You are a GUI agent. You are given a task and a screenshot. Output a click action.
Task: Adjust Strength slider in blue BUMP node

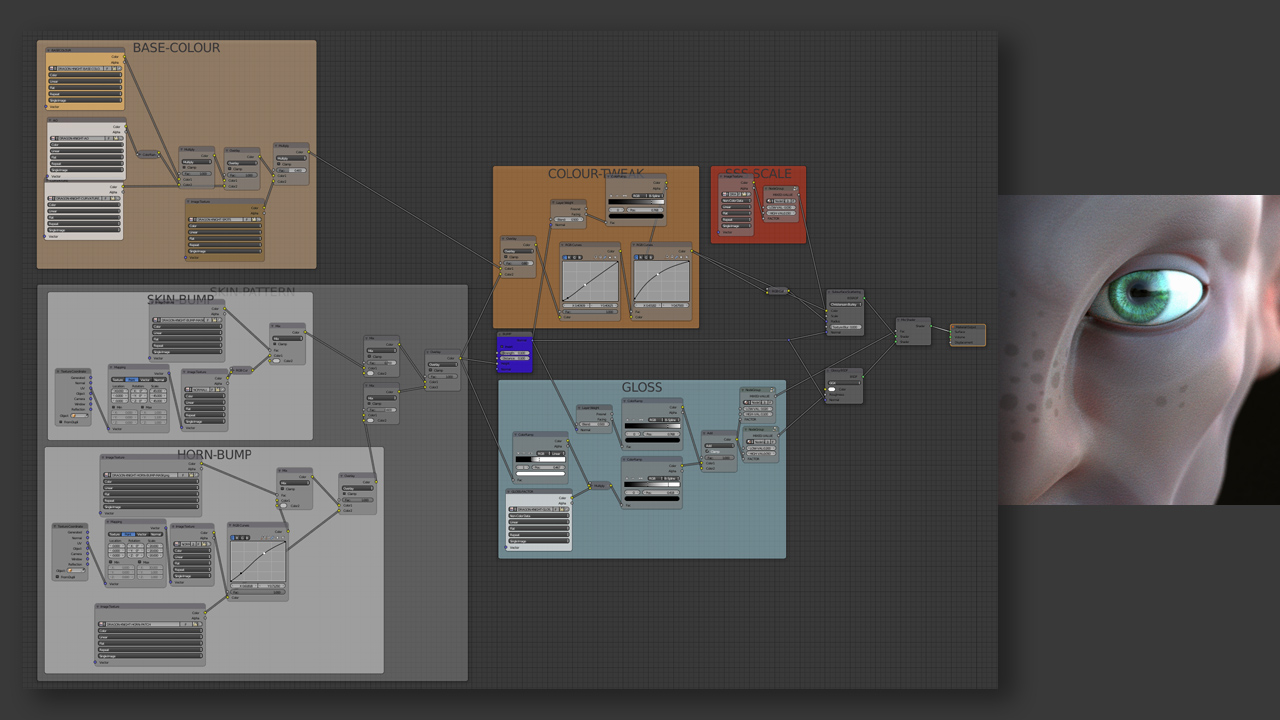(x=515, y=353)
